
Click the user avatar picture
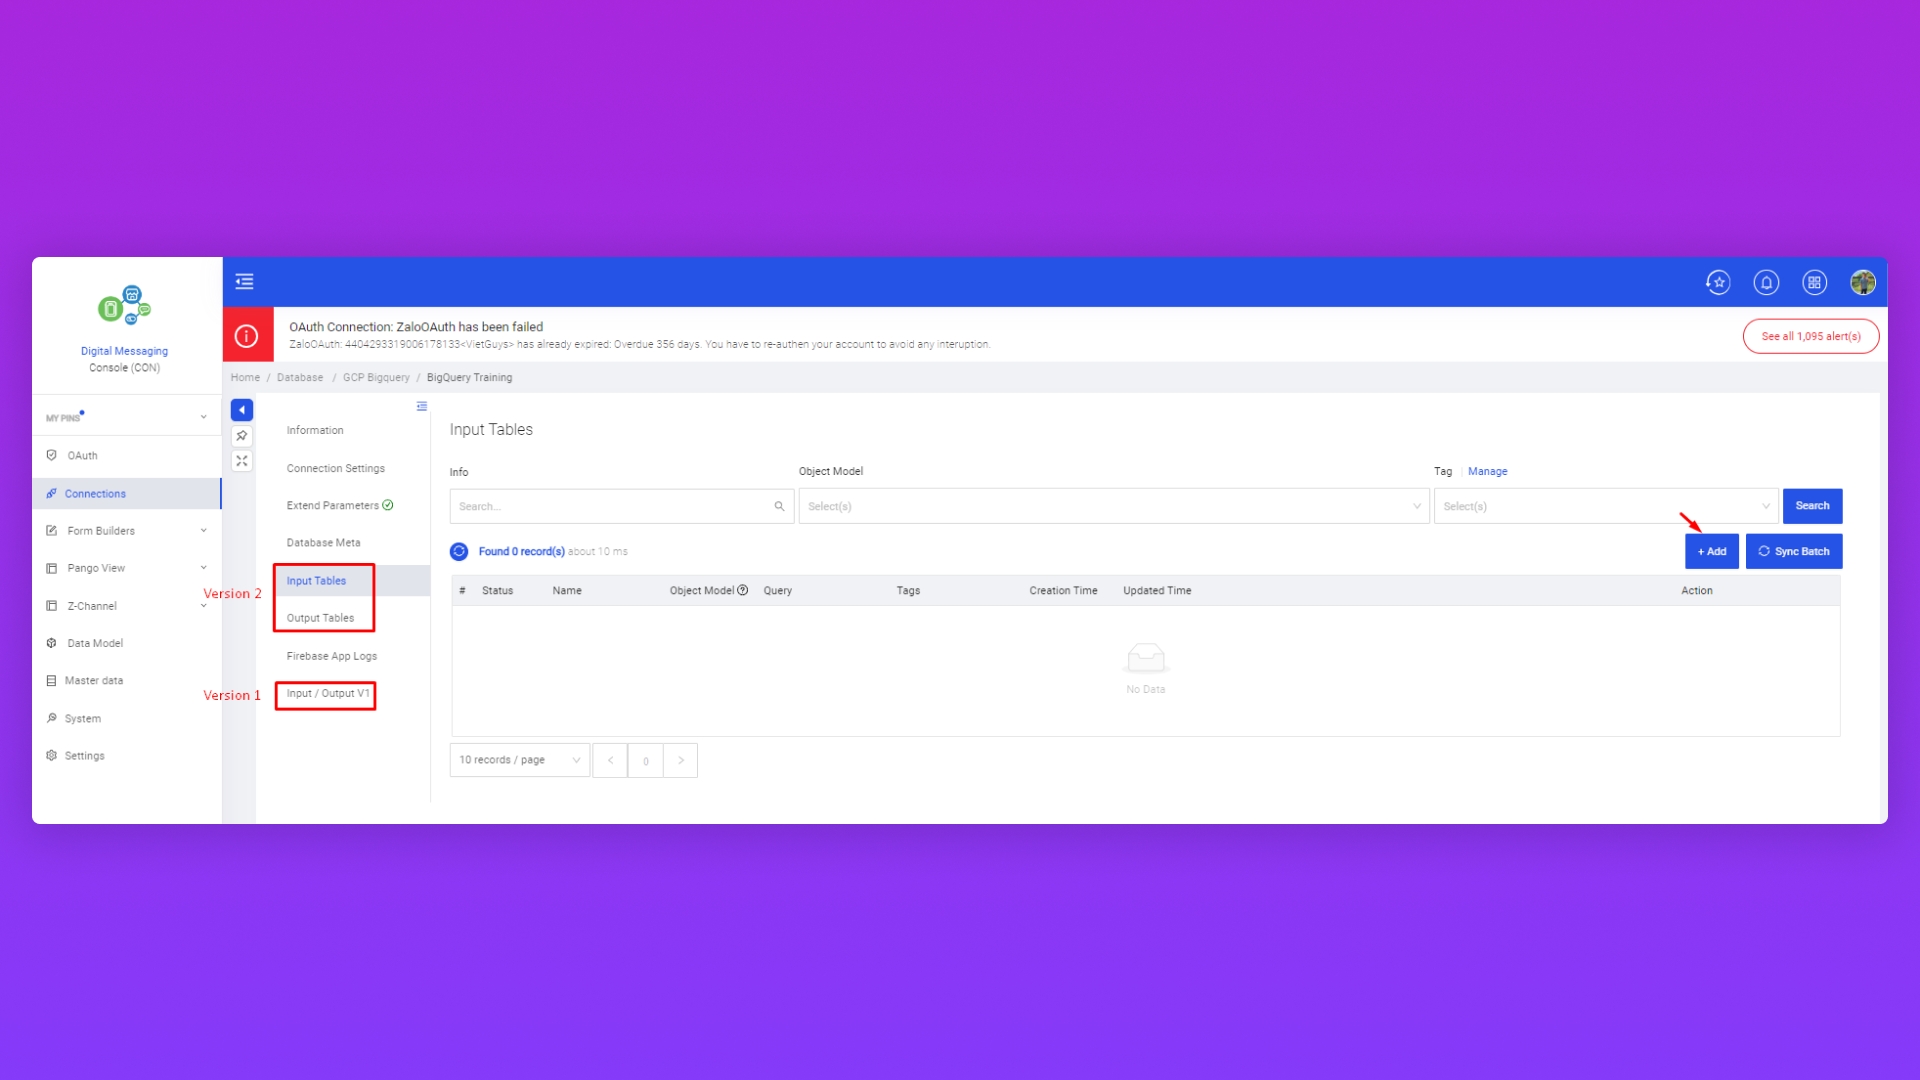(x=1862, y=283)
